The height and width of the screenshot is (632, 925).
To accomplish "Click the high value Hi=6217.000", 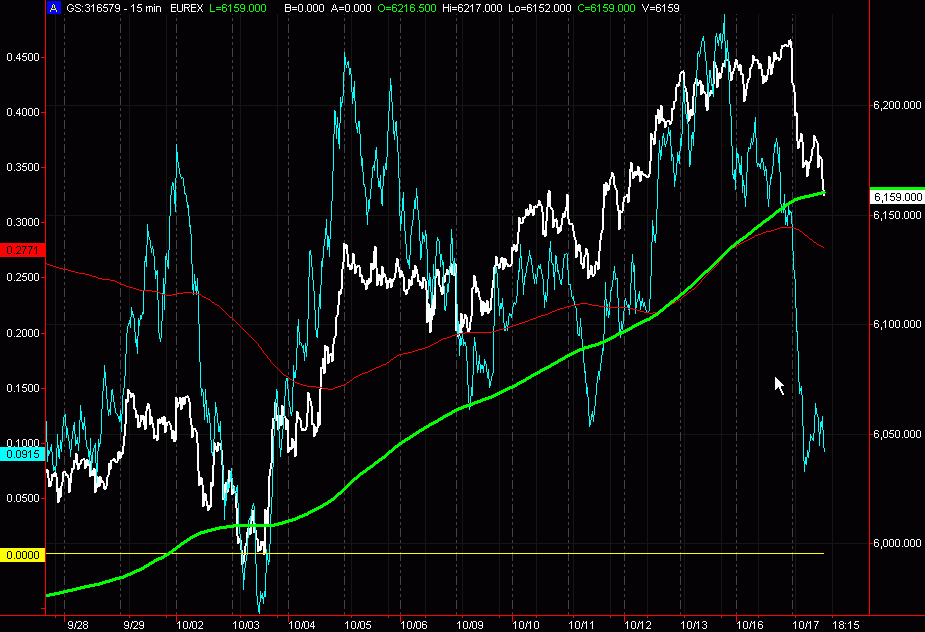I will tap(473, 8).
